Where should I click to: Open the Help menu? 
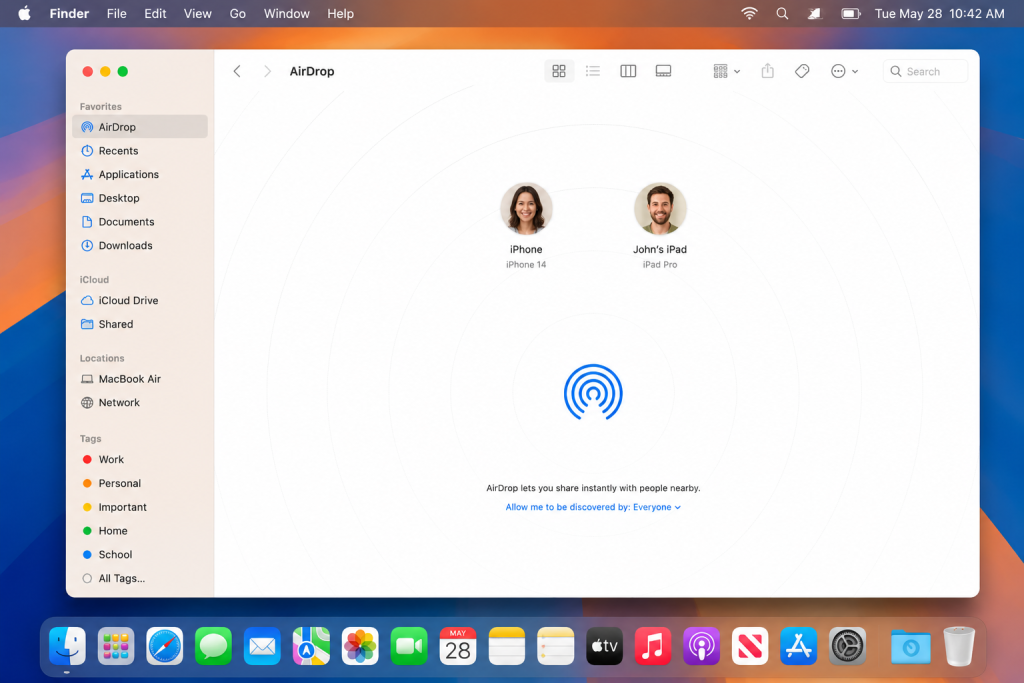[x=340, y=14]
